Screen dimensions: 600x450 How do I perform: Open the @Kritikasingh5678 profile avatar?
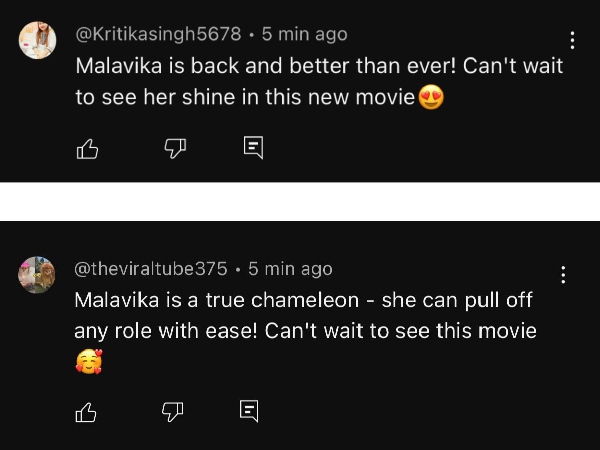[x=38, y=41]
